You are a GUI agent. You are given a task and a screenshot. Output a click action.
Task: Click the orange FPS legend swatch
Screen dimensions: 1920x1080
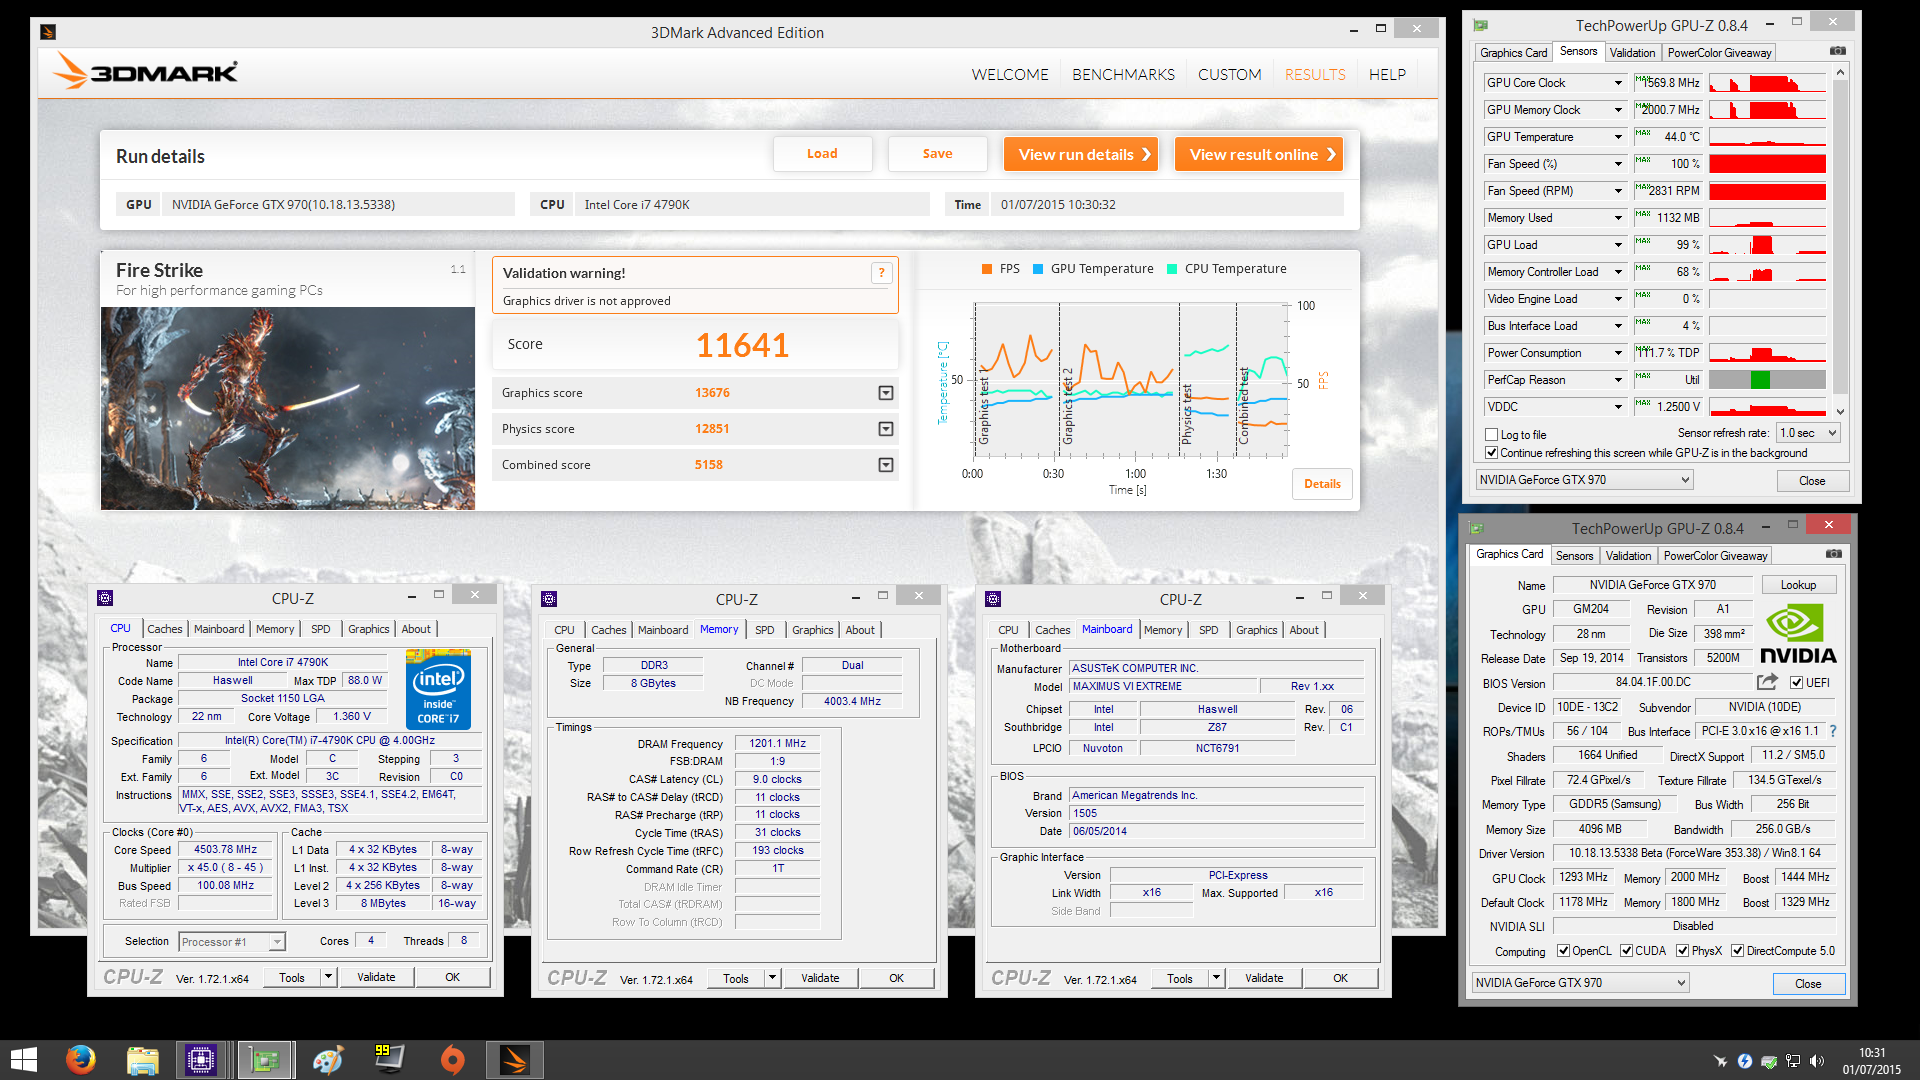pos(987,269)
